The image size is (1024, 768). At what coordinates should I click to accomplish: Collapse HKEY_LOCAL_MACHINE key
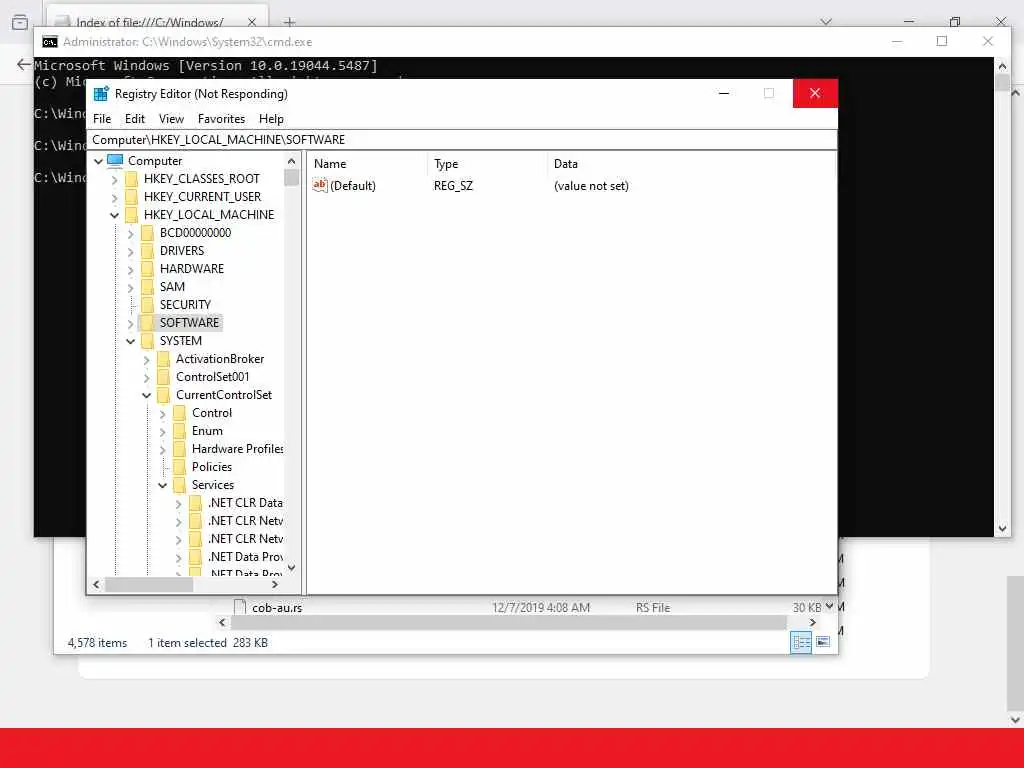pyautogui.click(x=114, y=215)
